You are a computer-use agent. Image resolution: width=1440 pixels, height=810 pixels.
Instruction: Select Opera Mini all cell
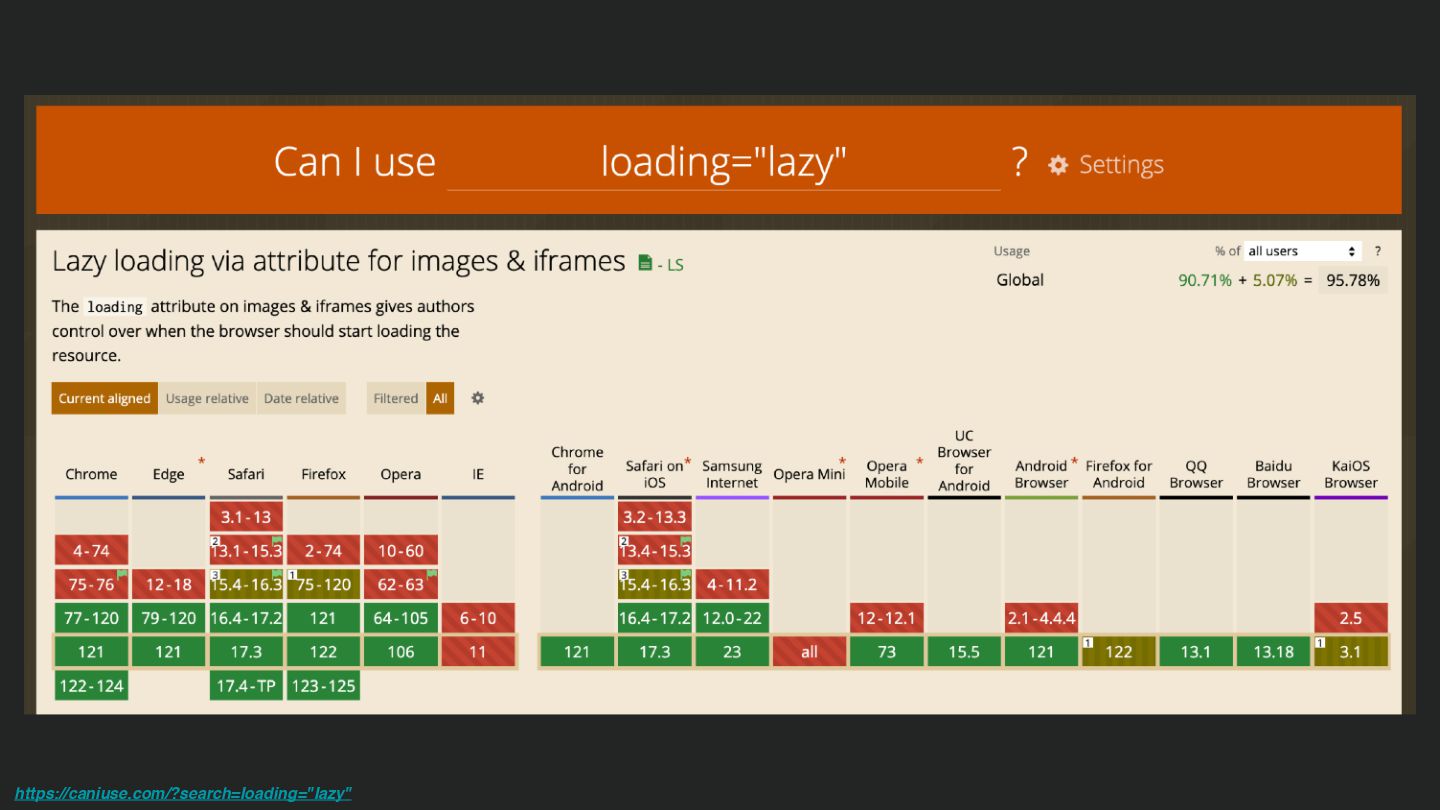[809, 652]
